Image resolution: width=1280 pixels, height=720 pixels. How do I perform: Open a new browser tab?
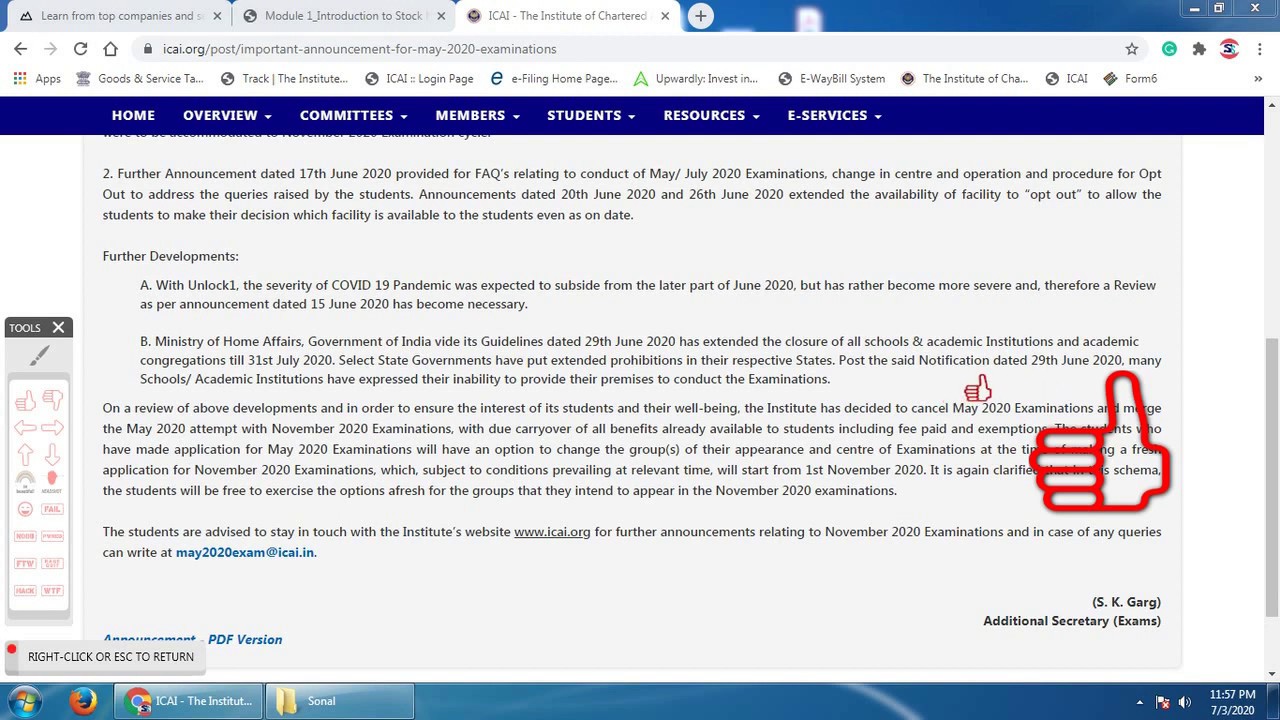(x=701, y=15)
